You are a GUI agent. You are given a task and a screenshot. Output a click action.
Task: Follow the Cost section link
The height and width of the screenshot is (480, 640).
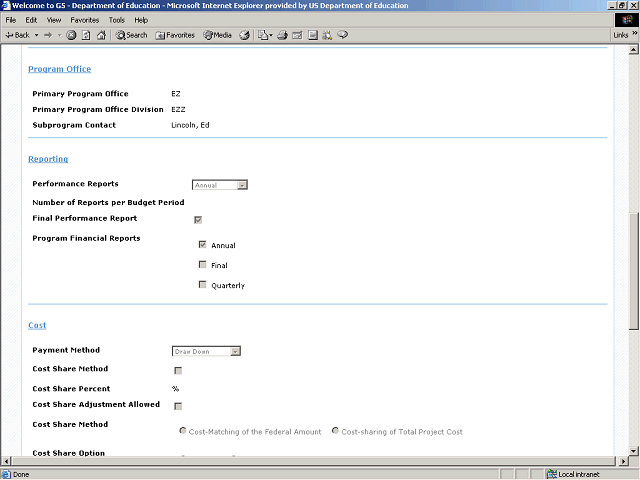(37, 325)
